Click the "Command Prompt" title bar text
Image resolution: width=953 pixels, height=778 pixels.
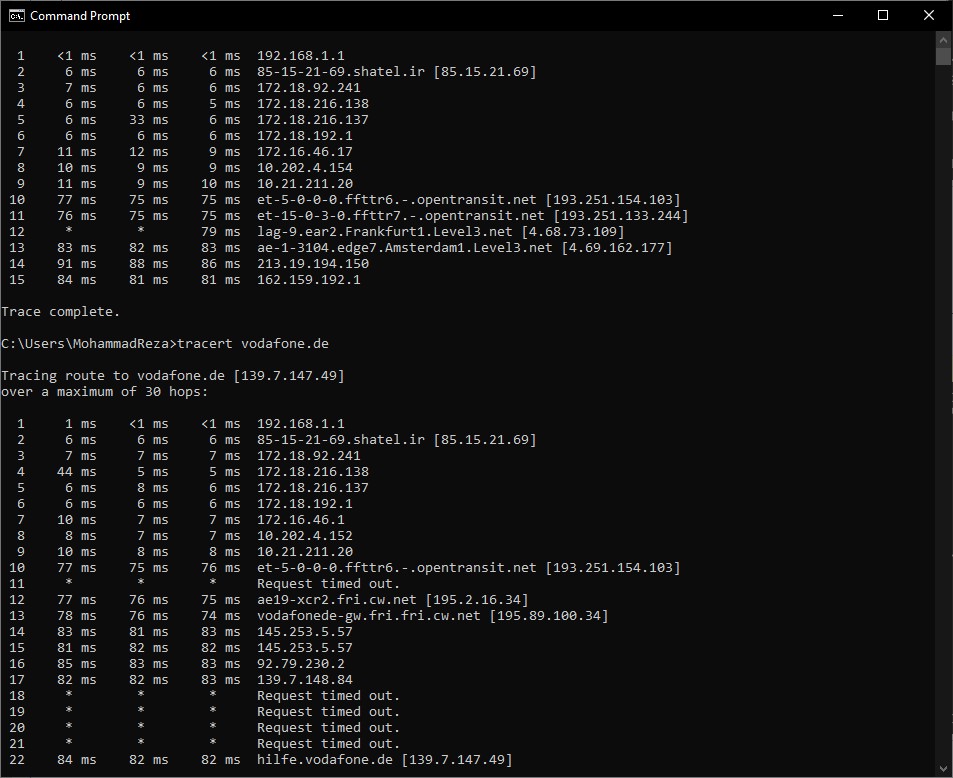80,16
